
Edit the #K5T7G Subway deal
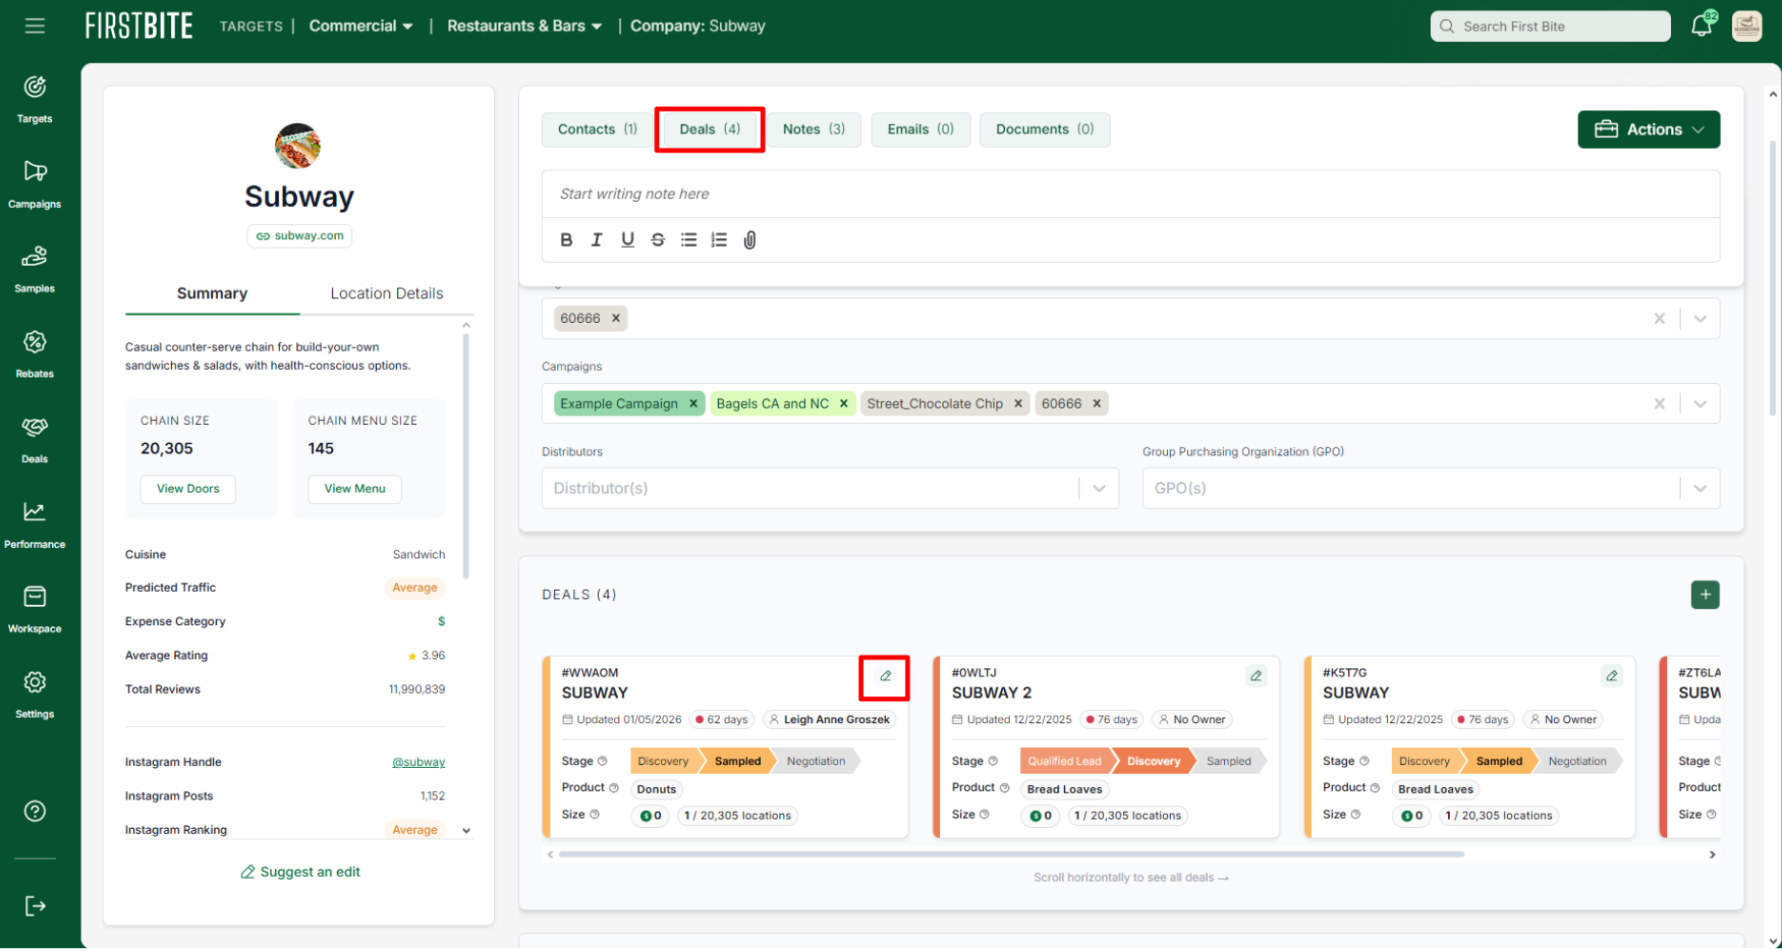coord(1611,676)
